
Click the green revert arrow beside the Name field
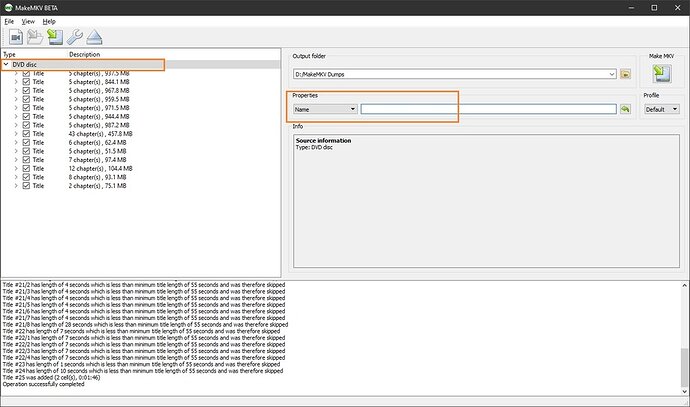(625, 109)
